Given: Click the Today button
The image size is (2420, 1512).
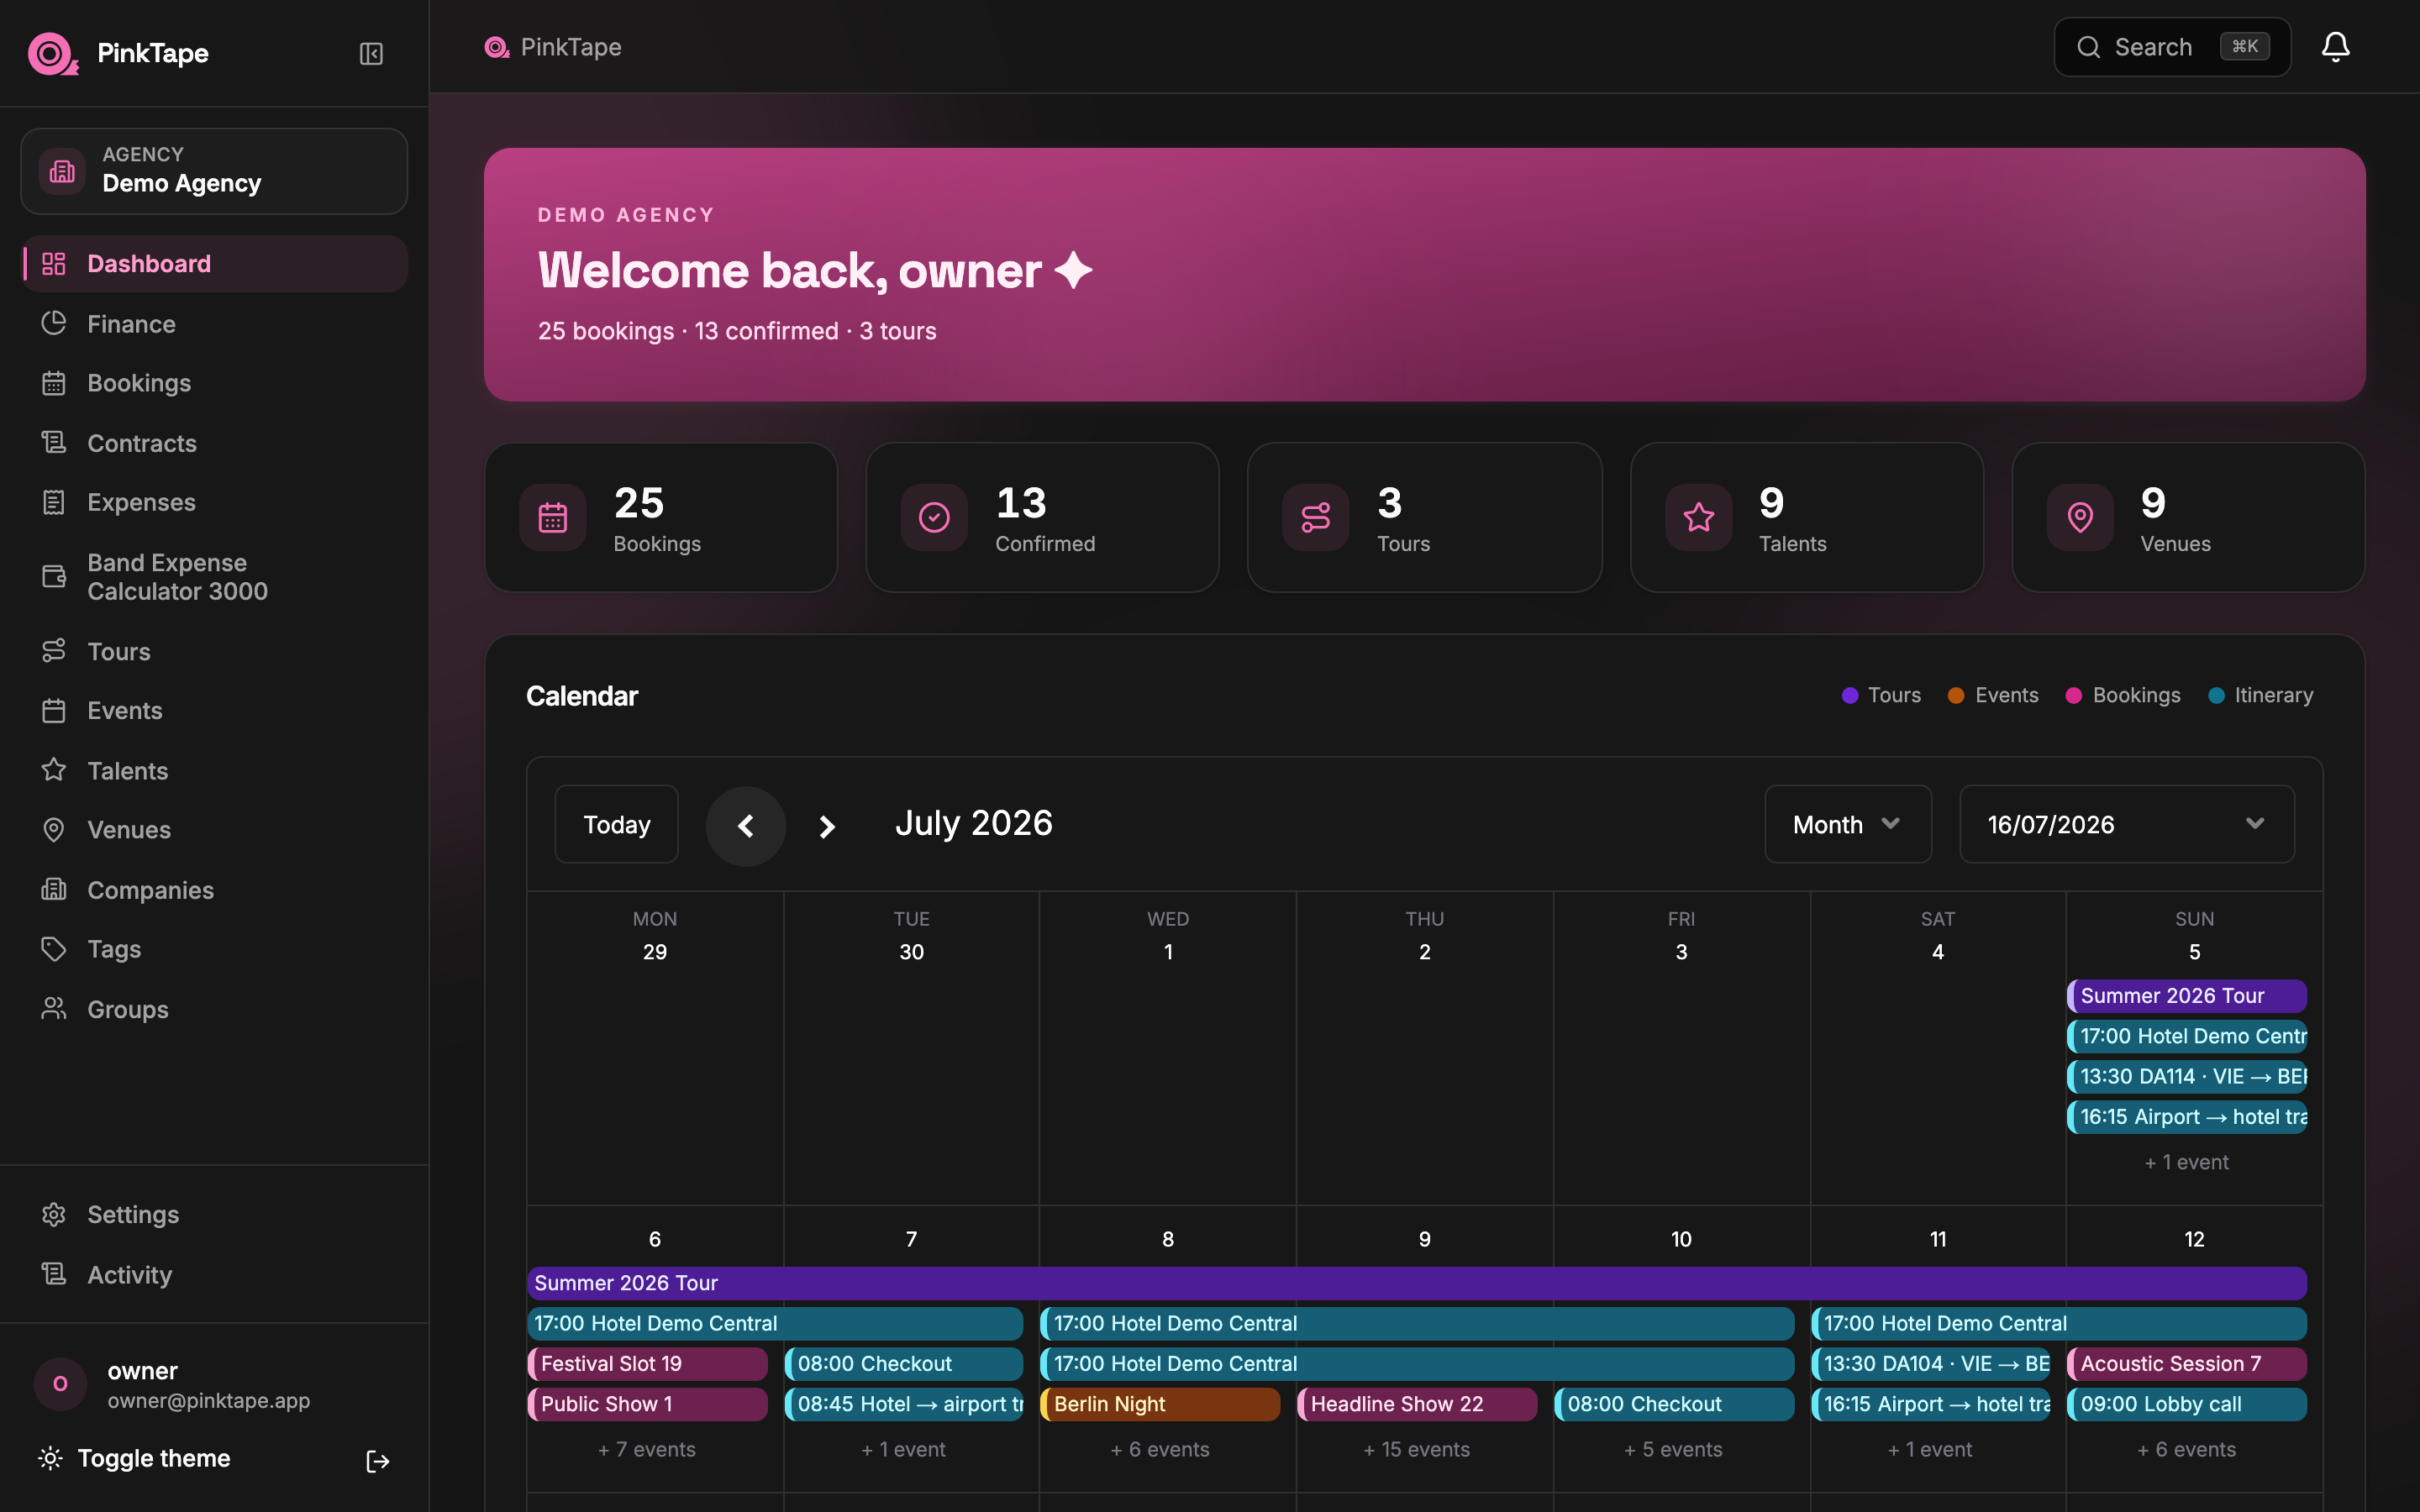Looking at the screenshot, I should coord(616,824).
